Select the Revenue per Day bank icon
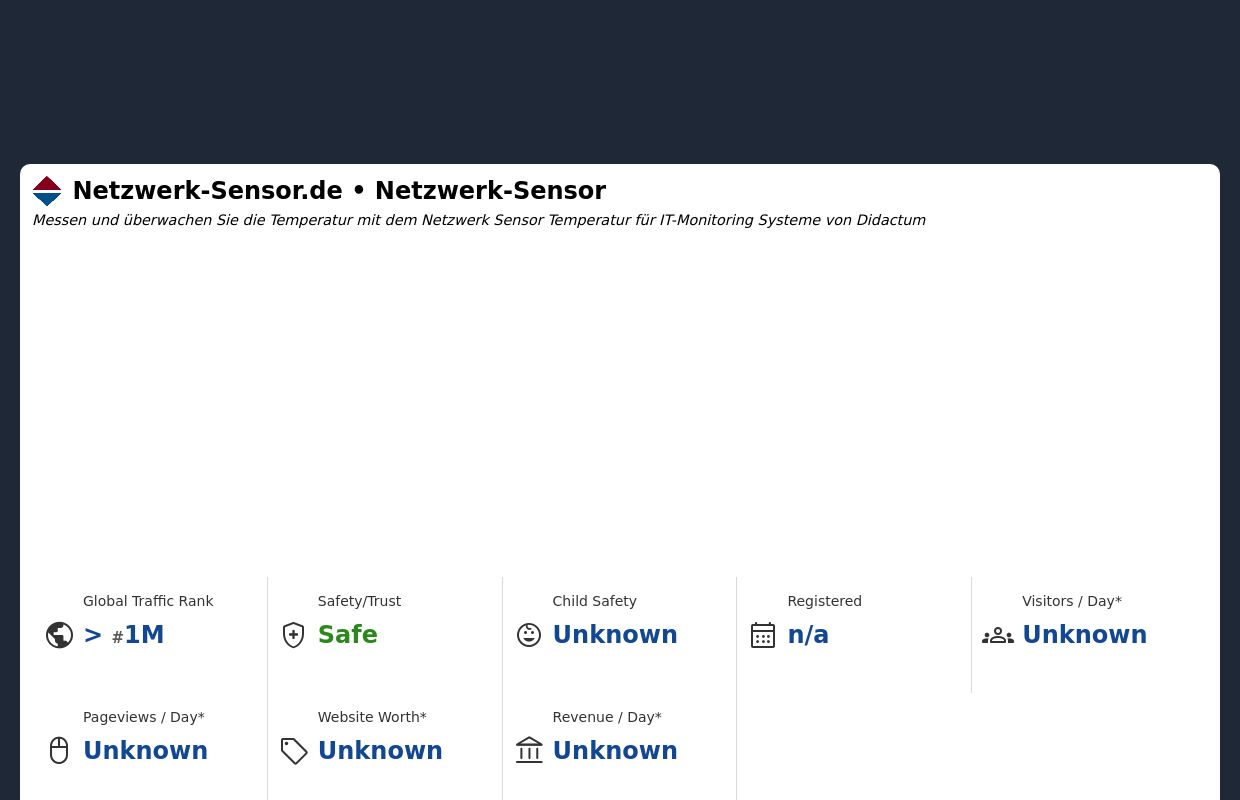The height and width of the screenshot is (800, 1240). [x=528, y=750]
